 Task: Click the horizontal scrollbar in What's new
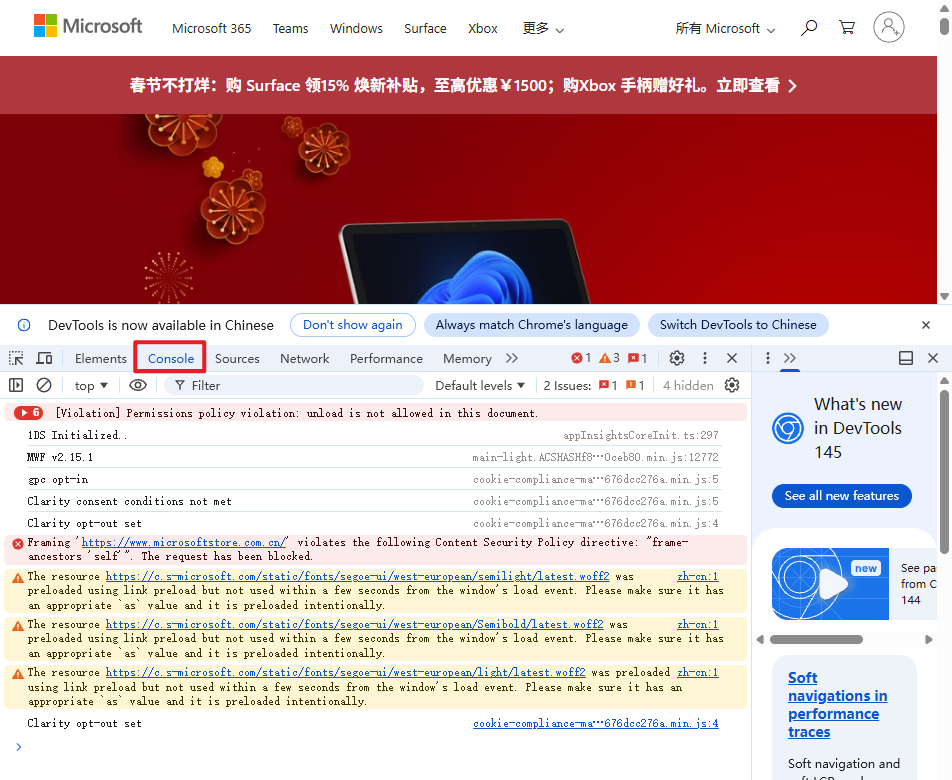tap(816, 639)
